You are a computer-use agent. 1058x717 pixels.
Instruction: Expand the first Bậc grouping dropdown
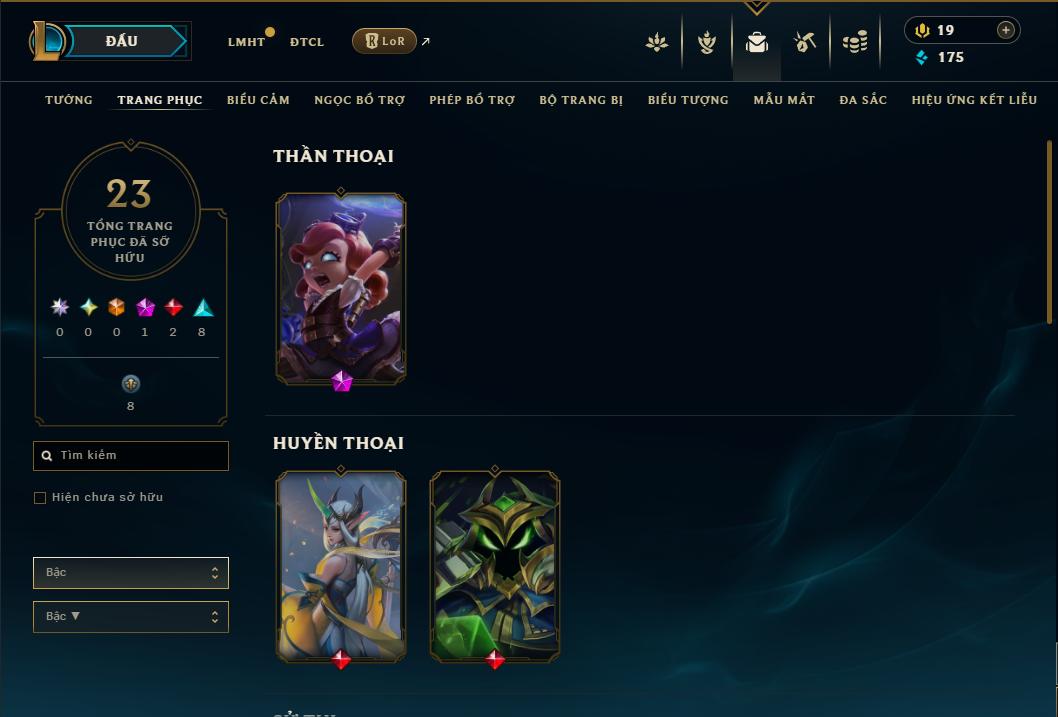pyautogui.click(x=131, y=573)
